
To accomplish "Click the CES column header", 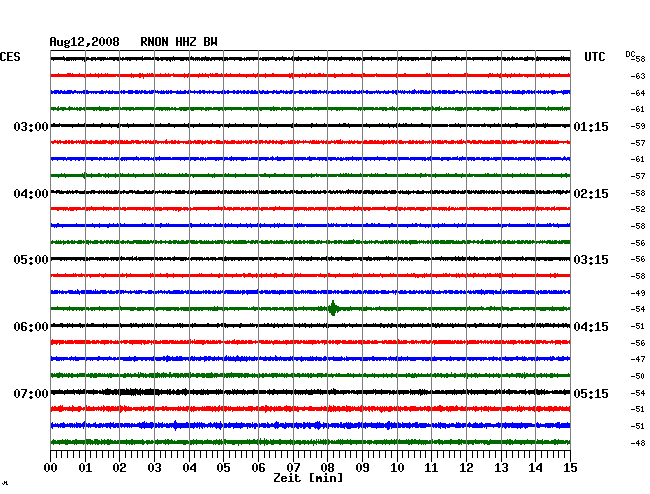I will [x=10, y=57].
